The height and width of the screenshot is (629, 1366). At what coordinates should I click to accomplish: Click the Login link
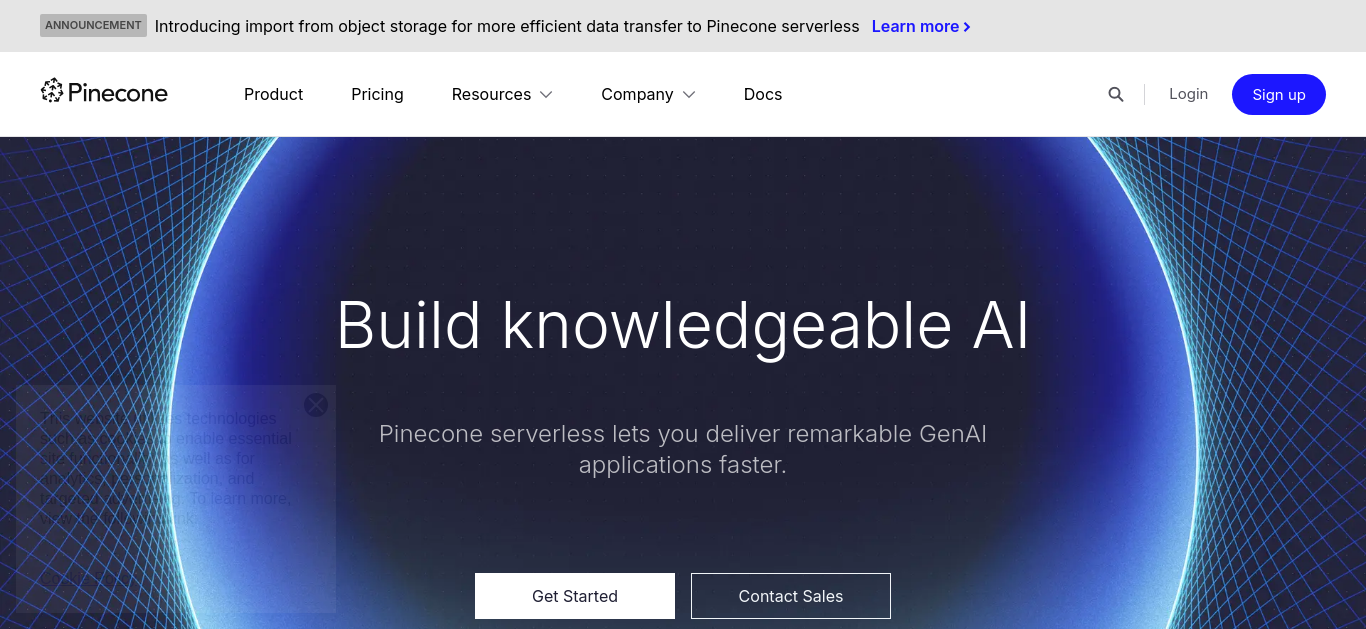pos(1188,93)
